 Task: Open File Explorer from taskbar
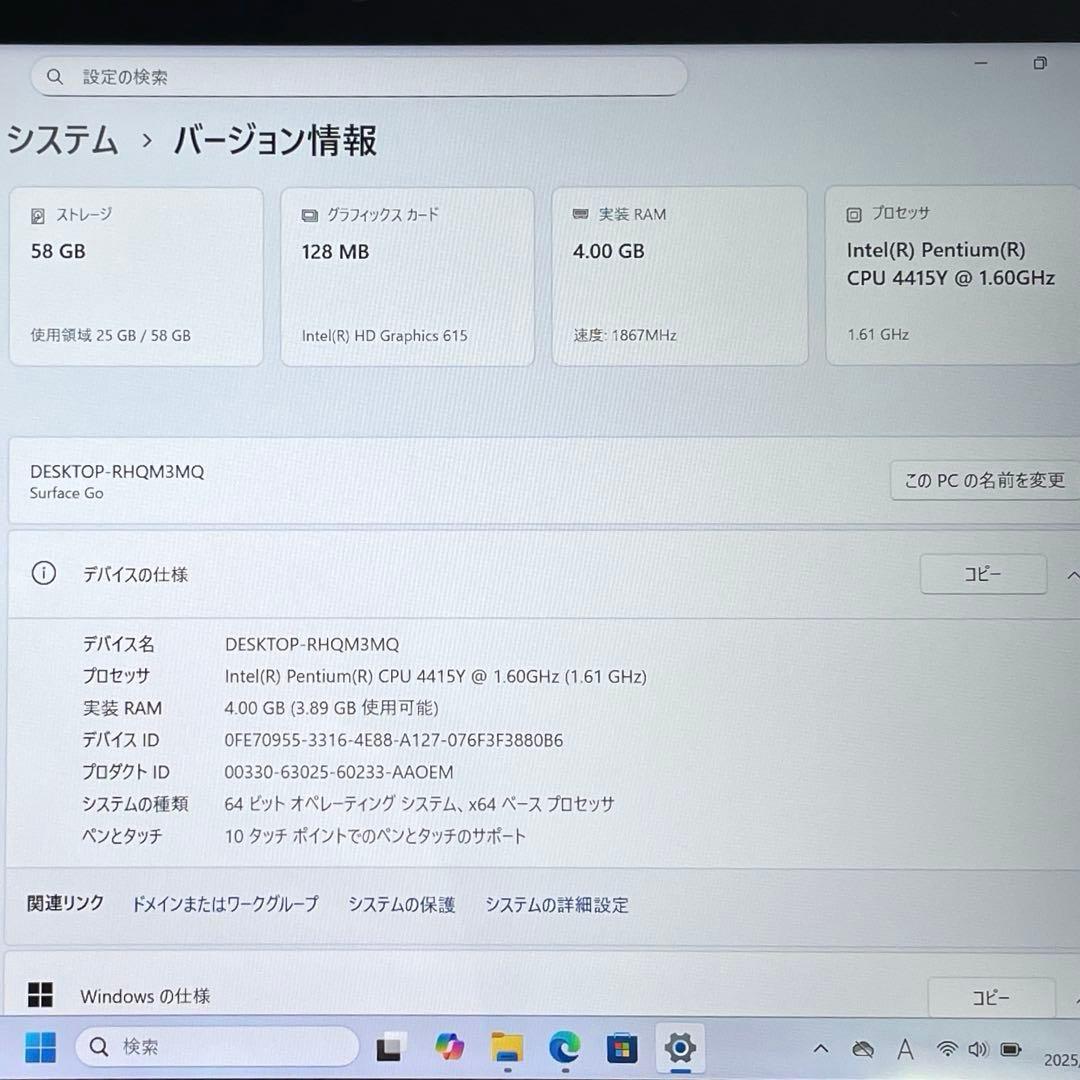pos(507,1048)
